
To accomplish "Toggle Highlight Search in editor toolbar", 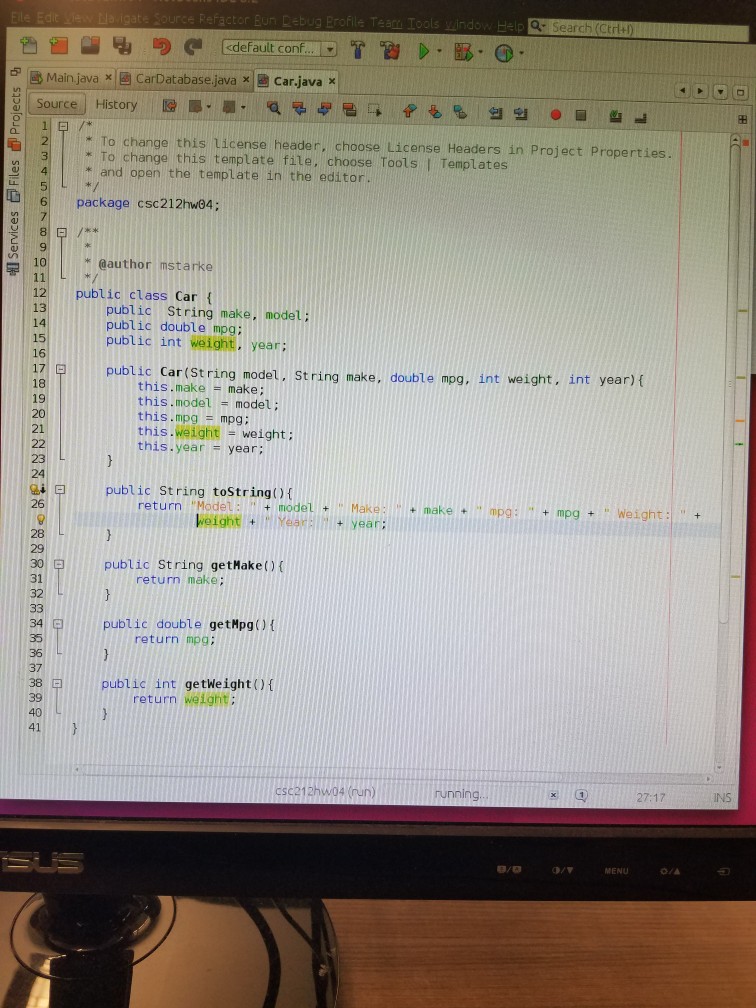I will (x=350, y=110).
